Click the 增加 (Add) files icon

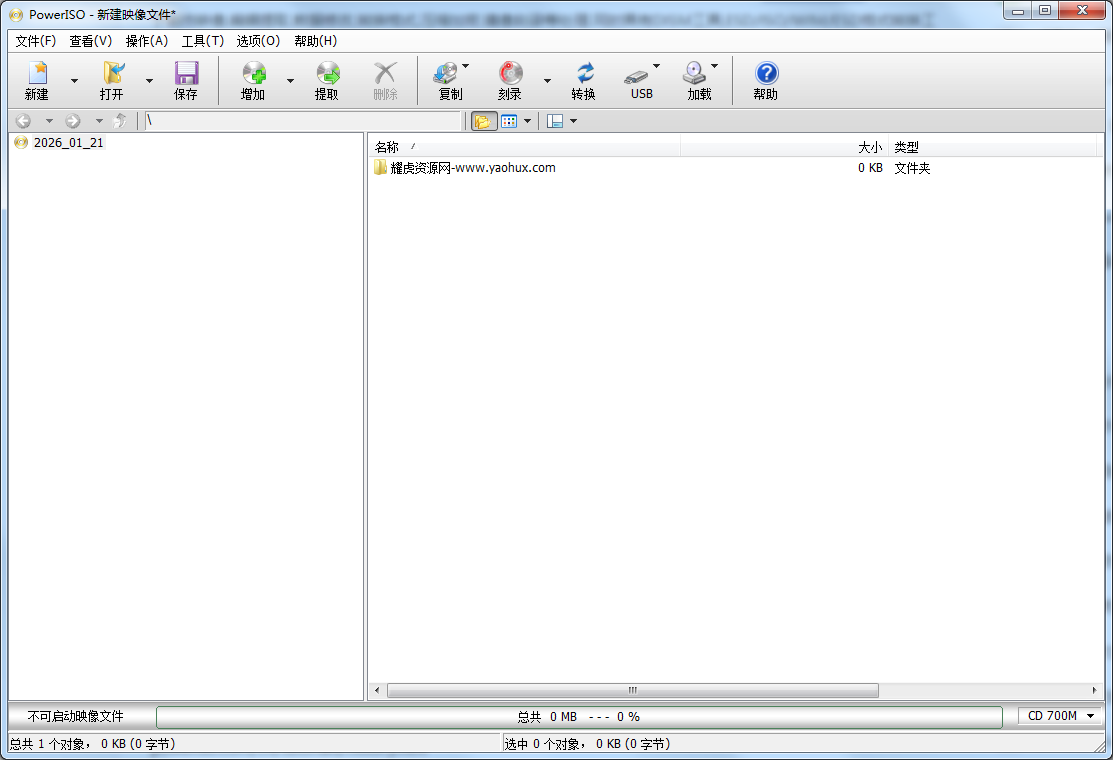tap(253, 80)
